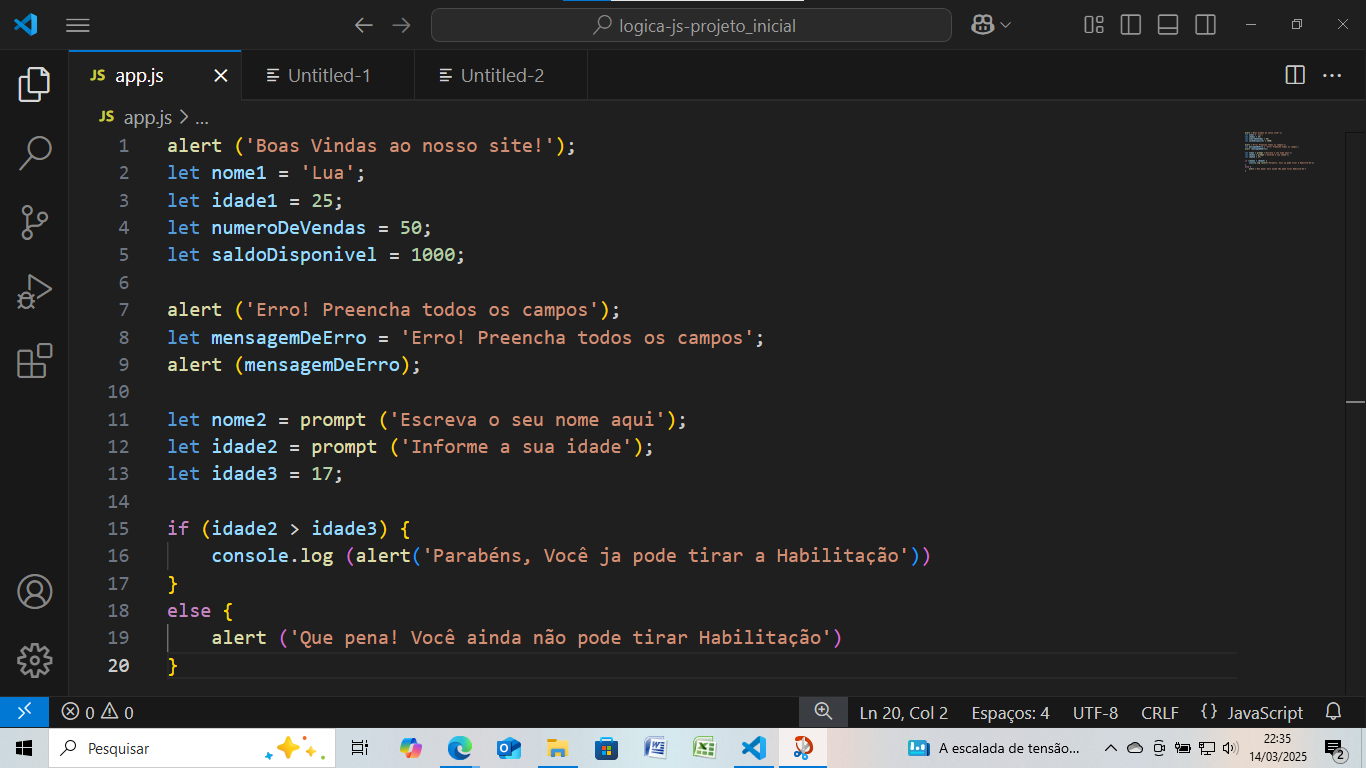Open Word from the taskbar

tap(656, 748)
